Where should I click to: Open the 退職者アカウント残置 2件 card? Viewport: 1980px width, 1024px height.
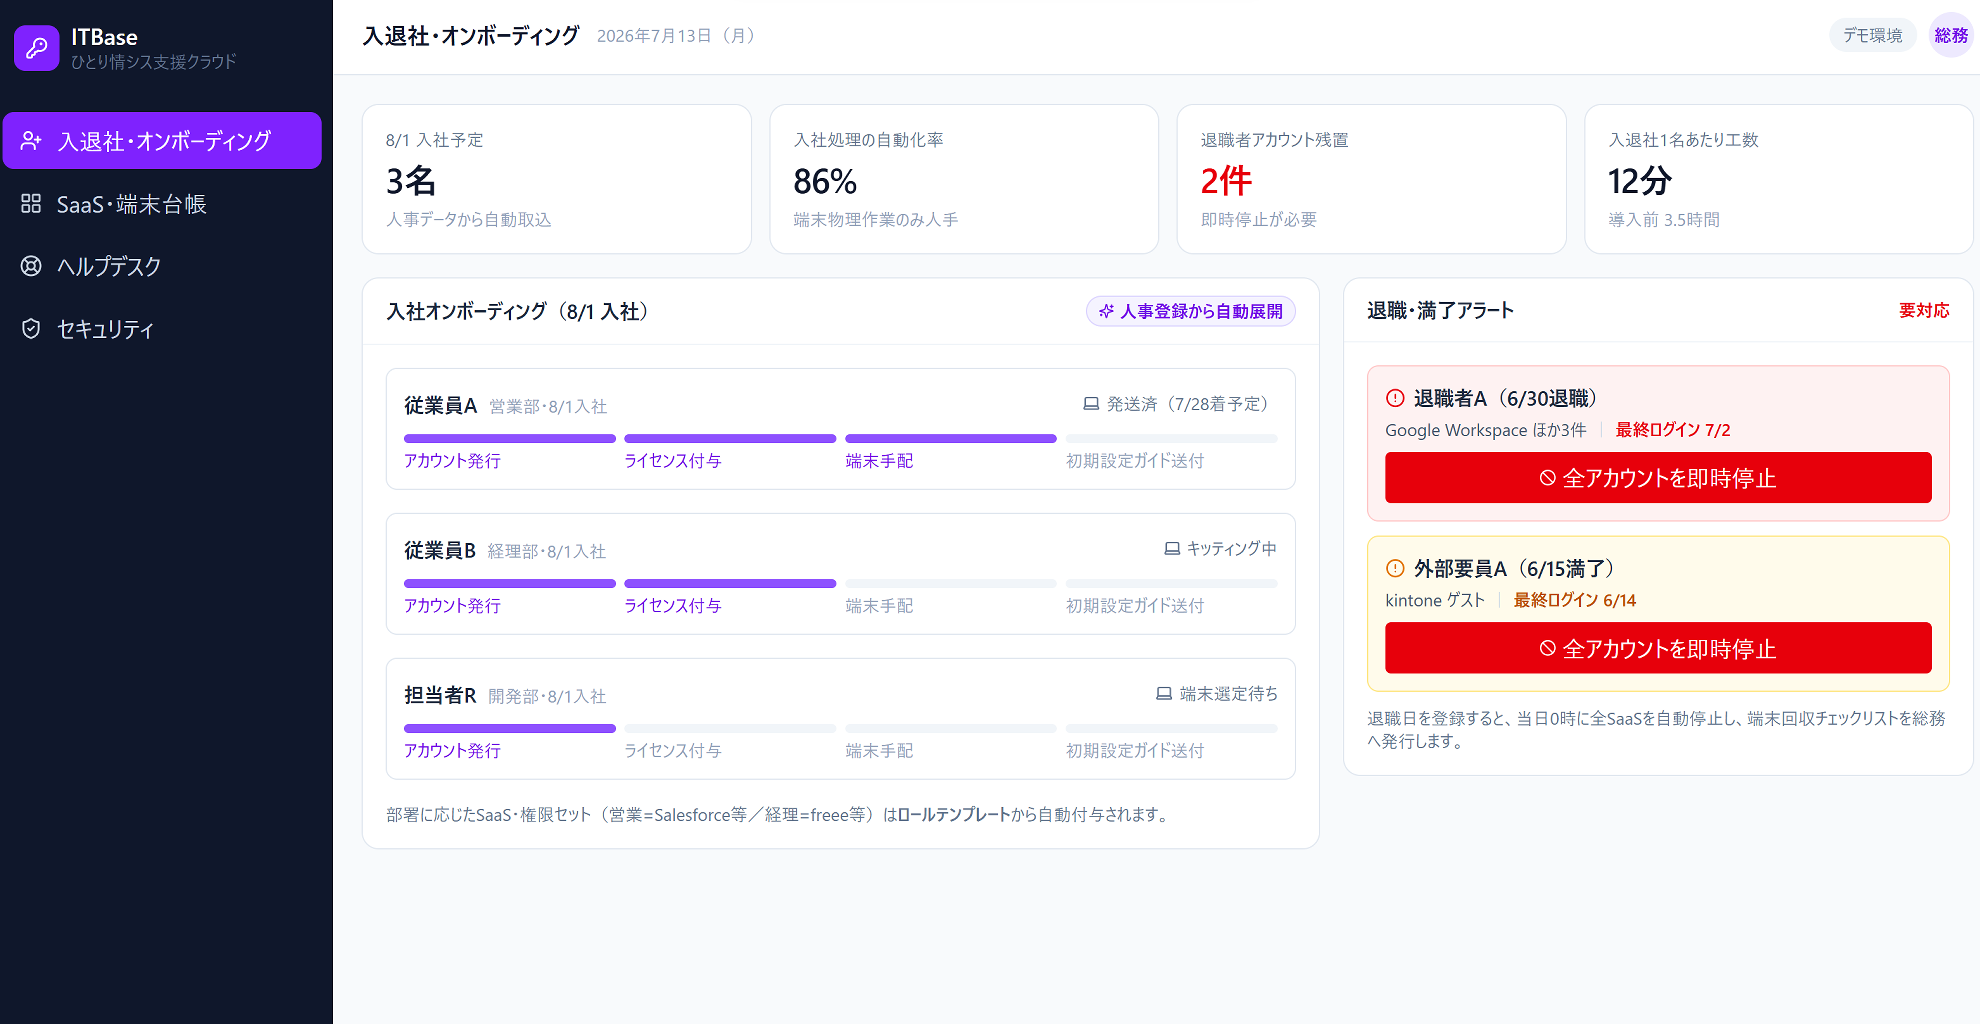(x=1371, y=179)
